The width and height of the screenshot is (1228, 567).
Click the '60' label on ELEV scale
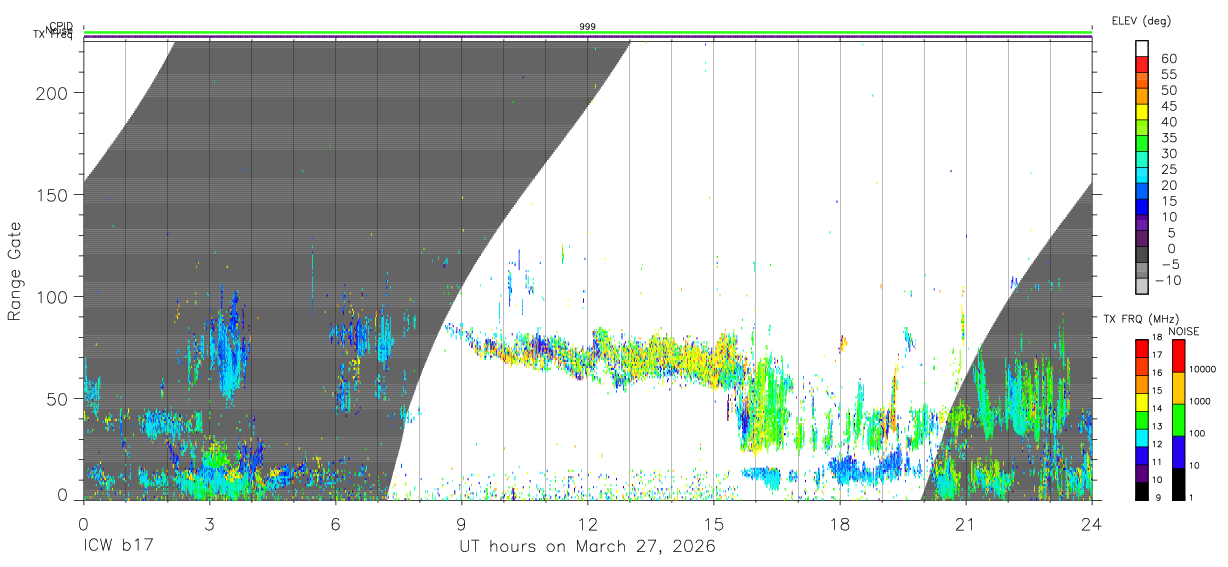pyautogui.click(x=1168, y=58)
